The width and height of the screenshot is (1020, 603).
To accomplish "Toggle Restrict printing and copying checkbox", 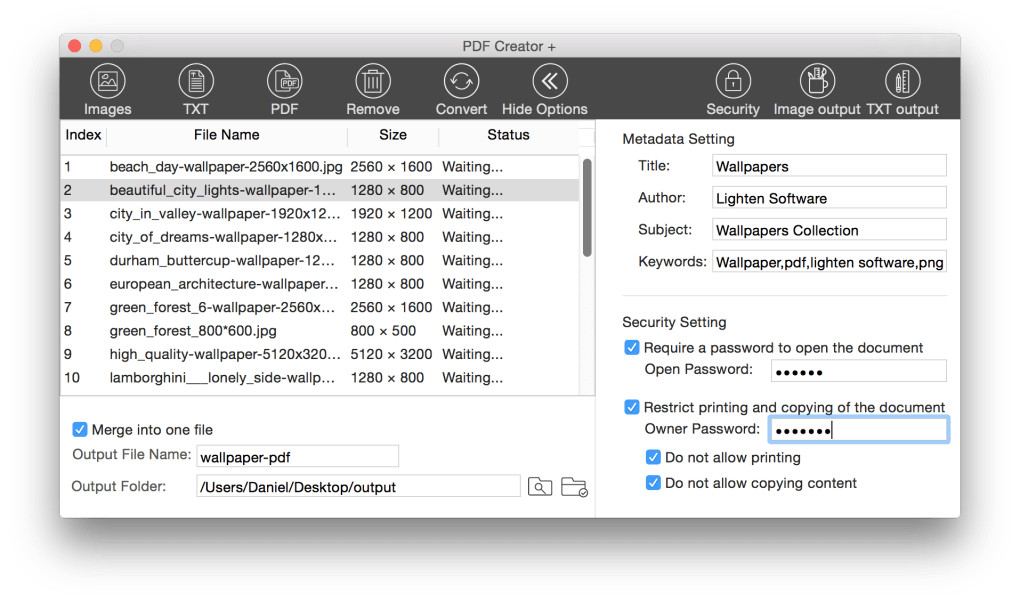I will (632, 407).
